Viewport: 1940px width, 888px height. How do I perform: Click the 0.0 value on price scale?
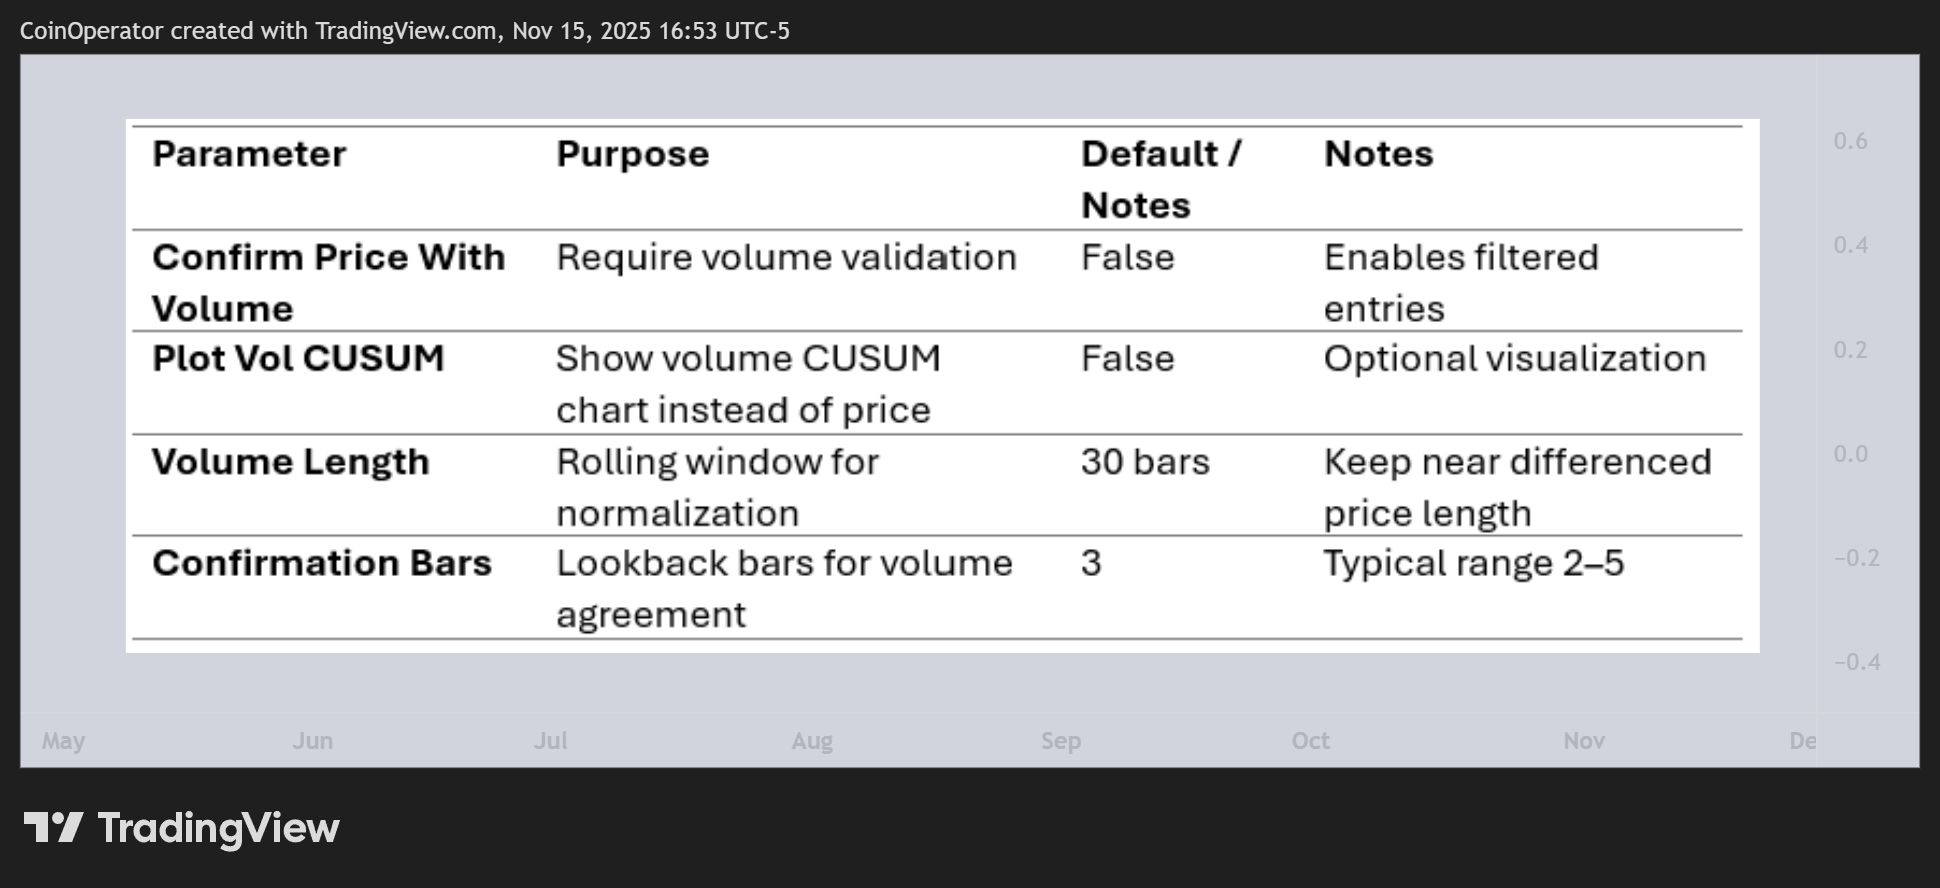tap(1850, 454)
